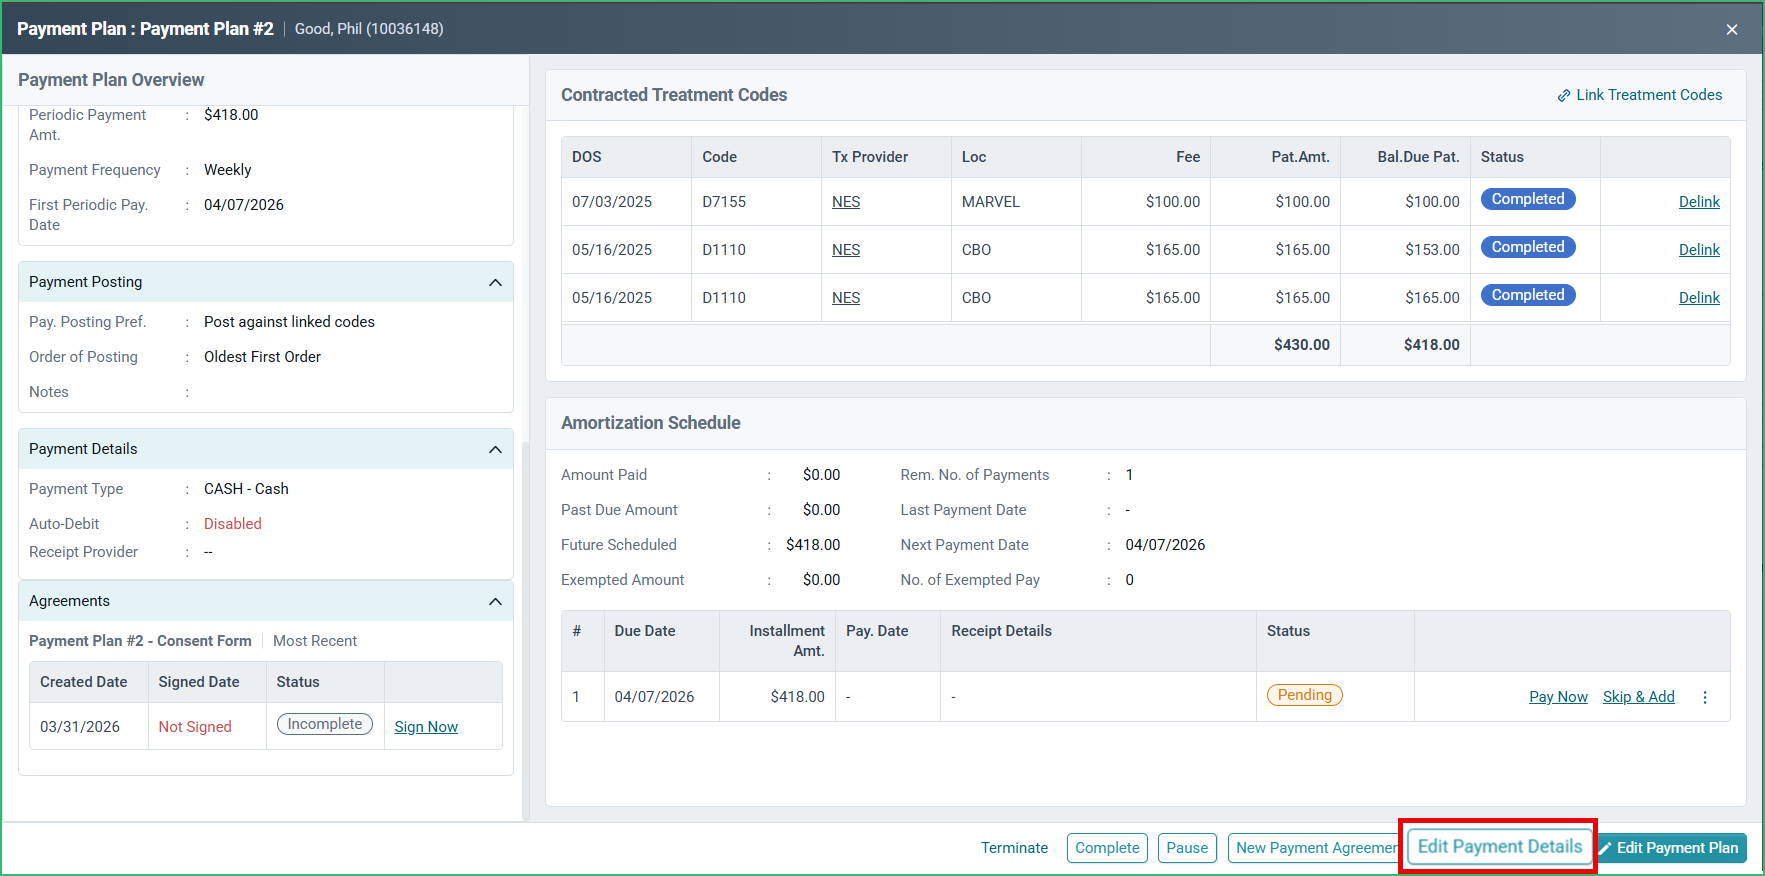Image resolution: width=1765 pixels, height=876 pixels.
Task: Collapse the Payment Details section
Action: coord(495,450)
